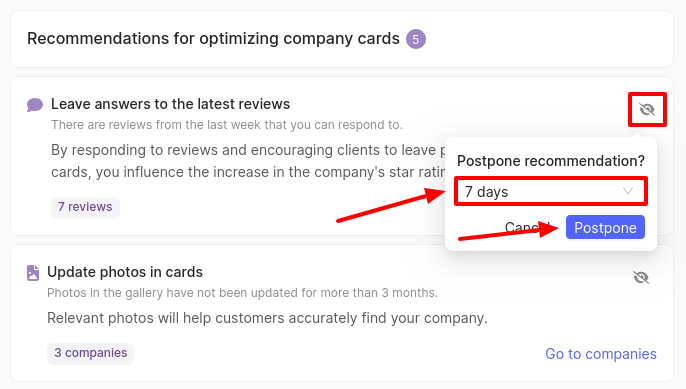Click the 3 companies tag

91,353
